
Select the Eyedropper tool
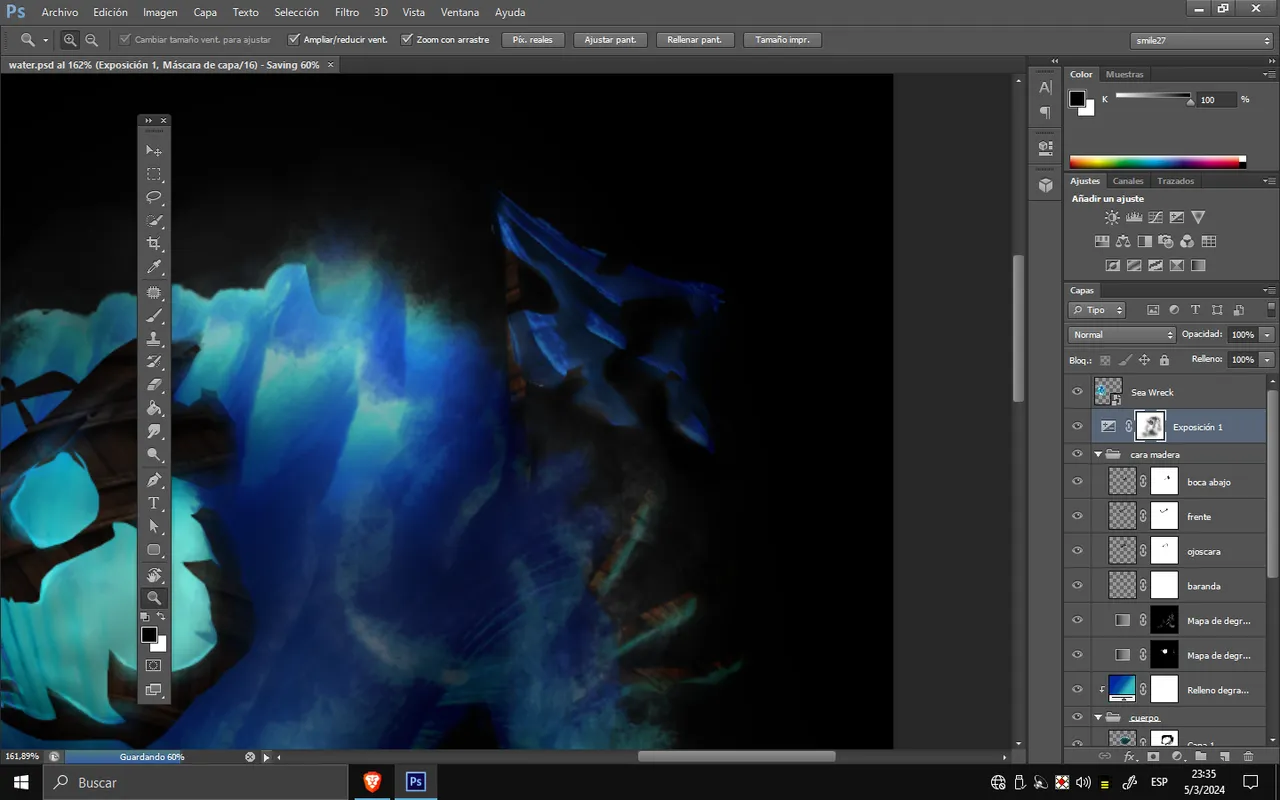coord(154,267)
